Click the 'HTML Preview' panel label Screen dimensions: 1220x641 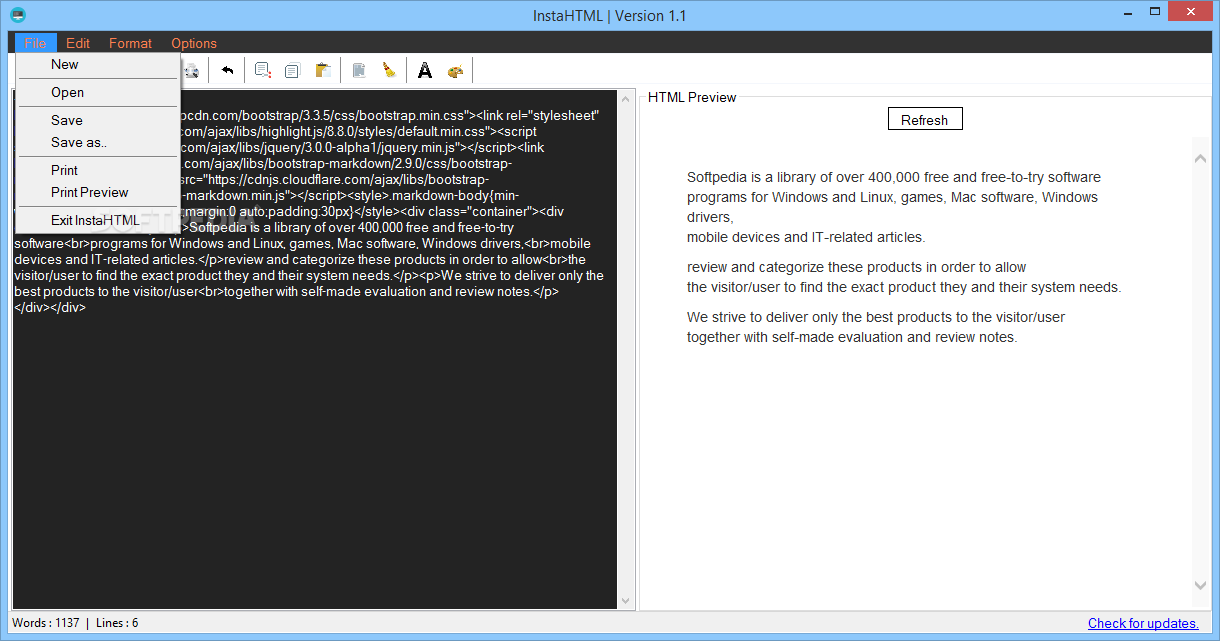point(692,97)
